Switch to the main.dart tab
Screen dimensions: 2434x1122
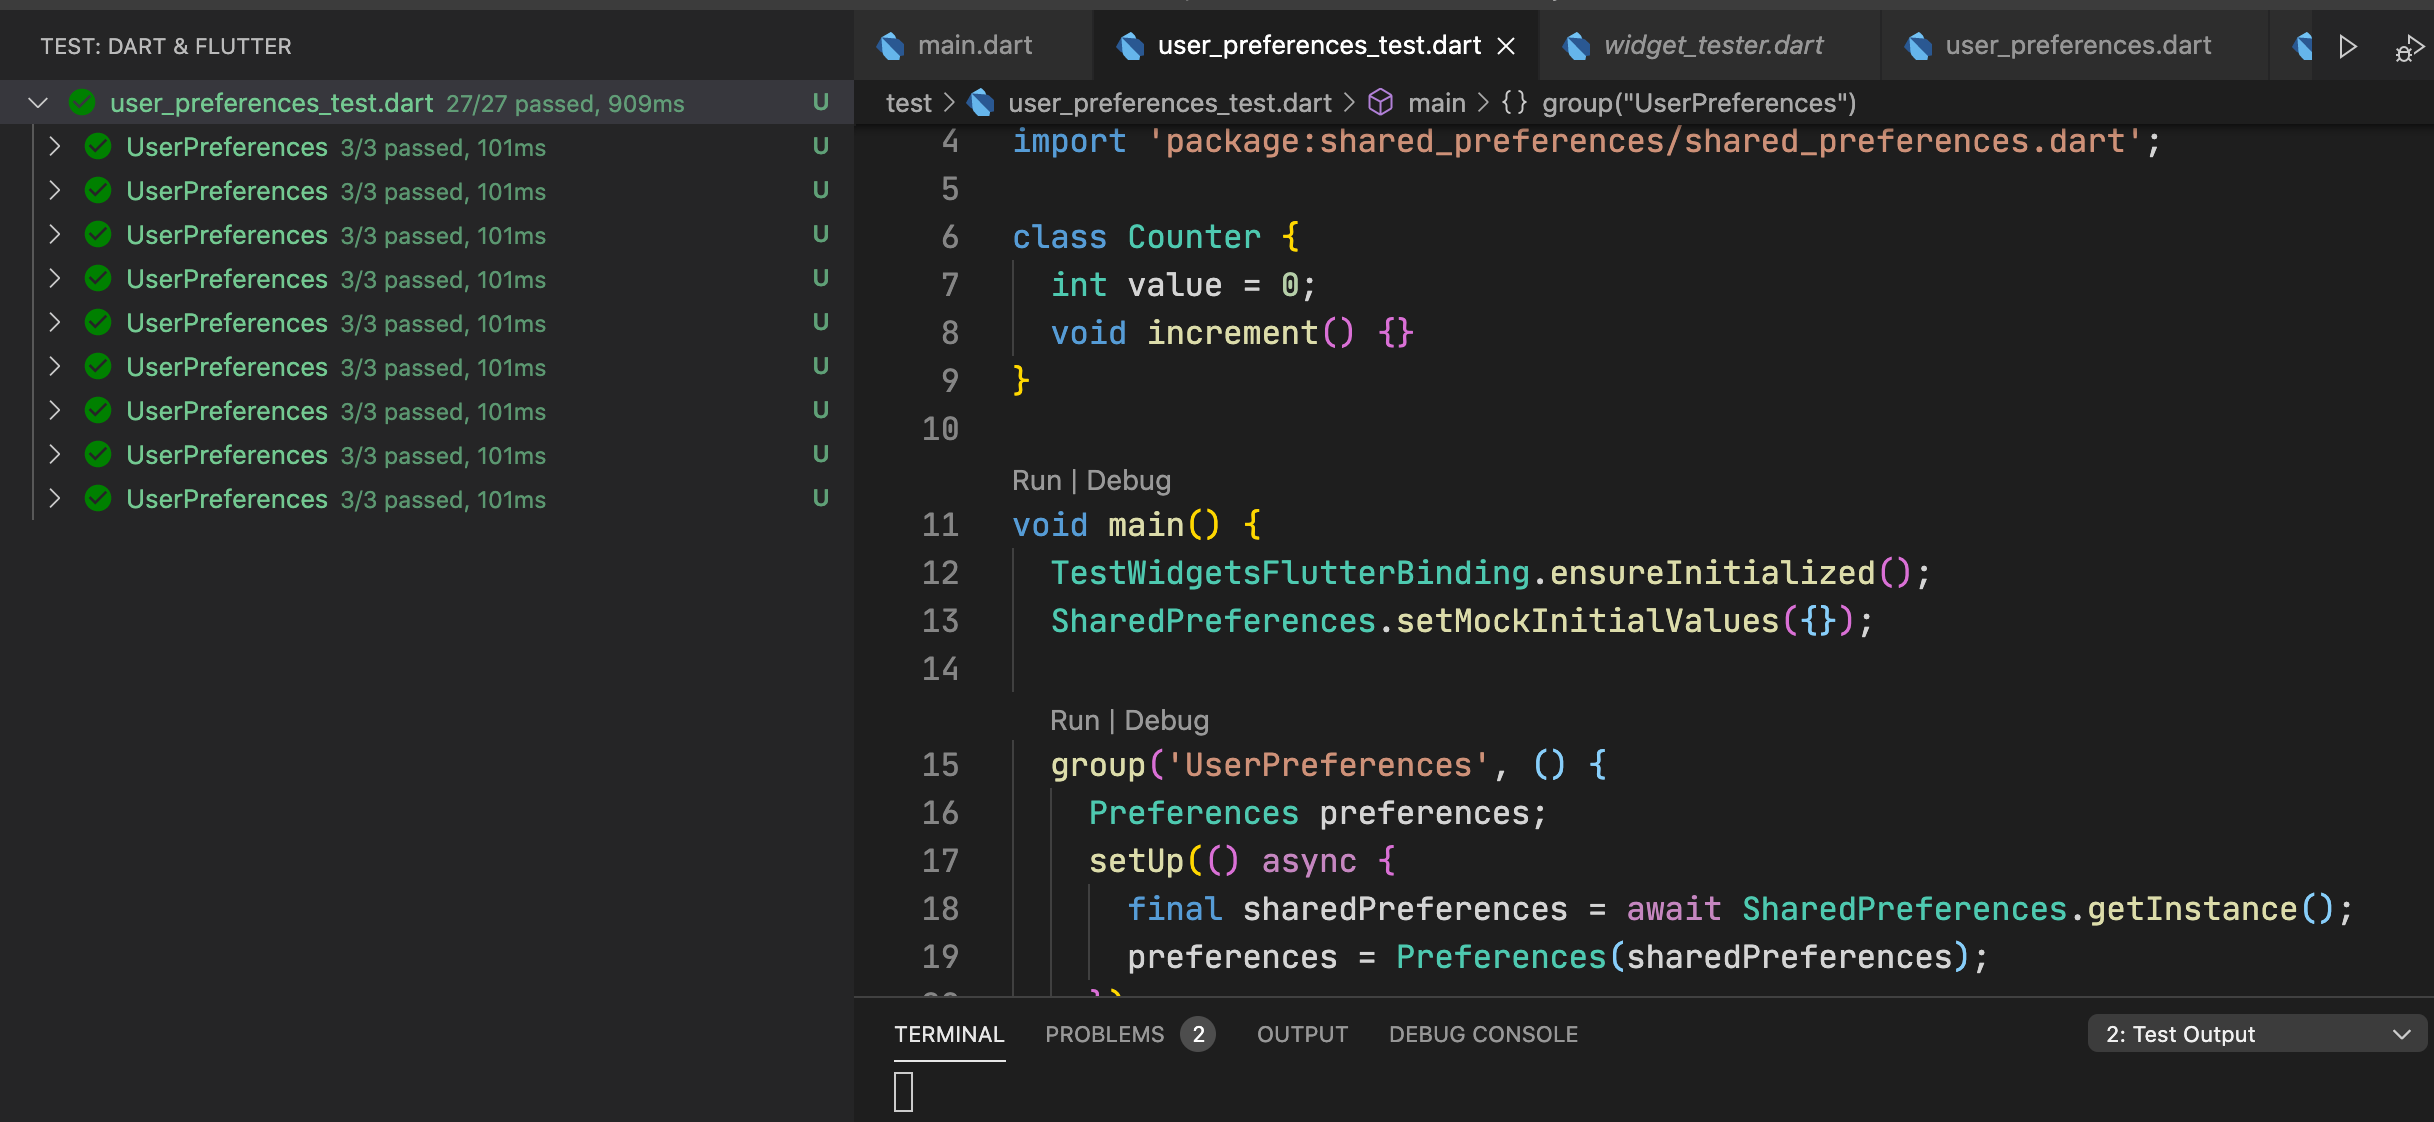click(974, 45)
